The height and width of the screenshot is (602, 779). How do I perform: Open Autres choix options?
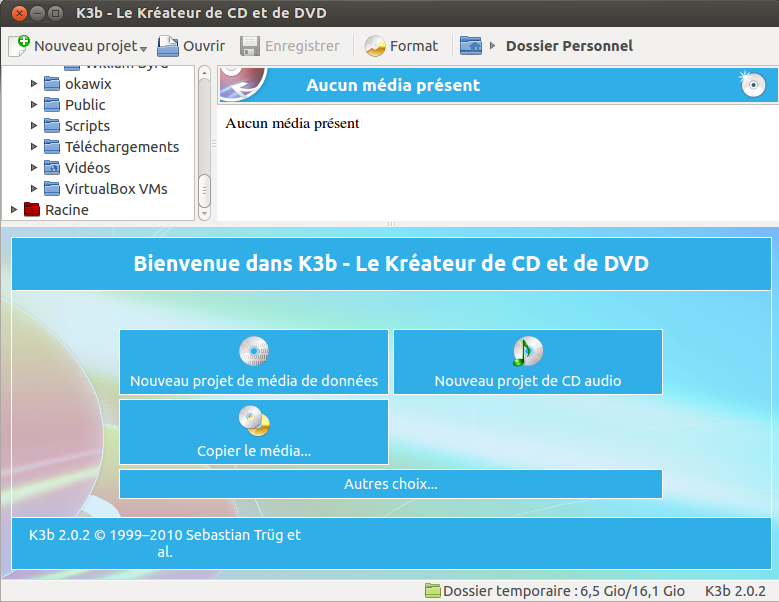(391, 484)
